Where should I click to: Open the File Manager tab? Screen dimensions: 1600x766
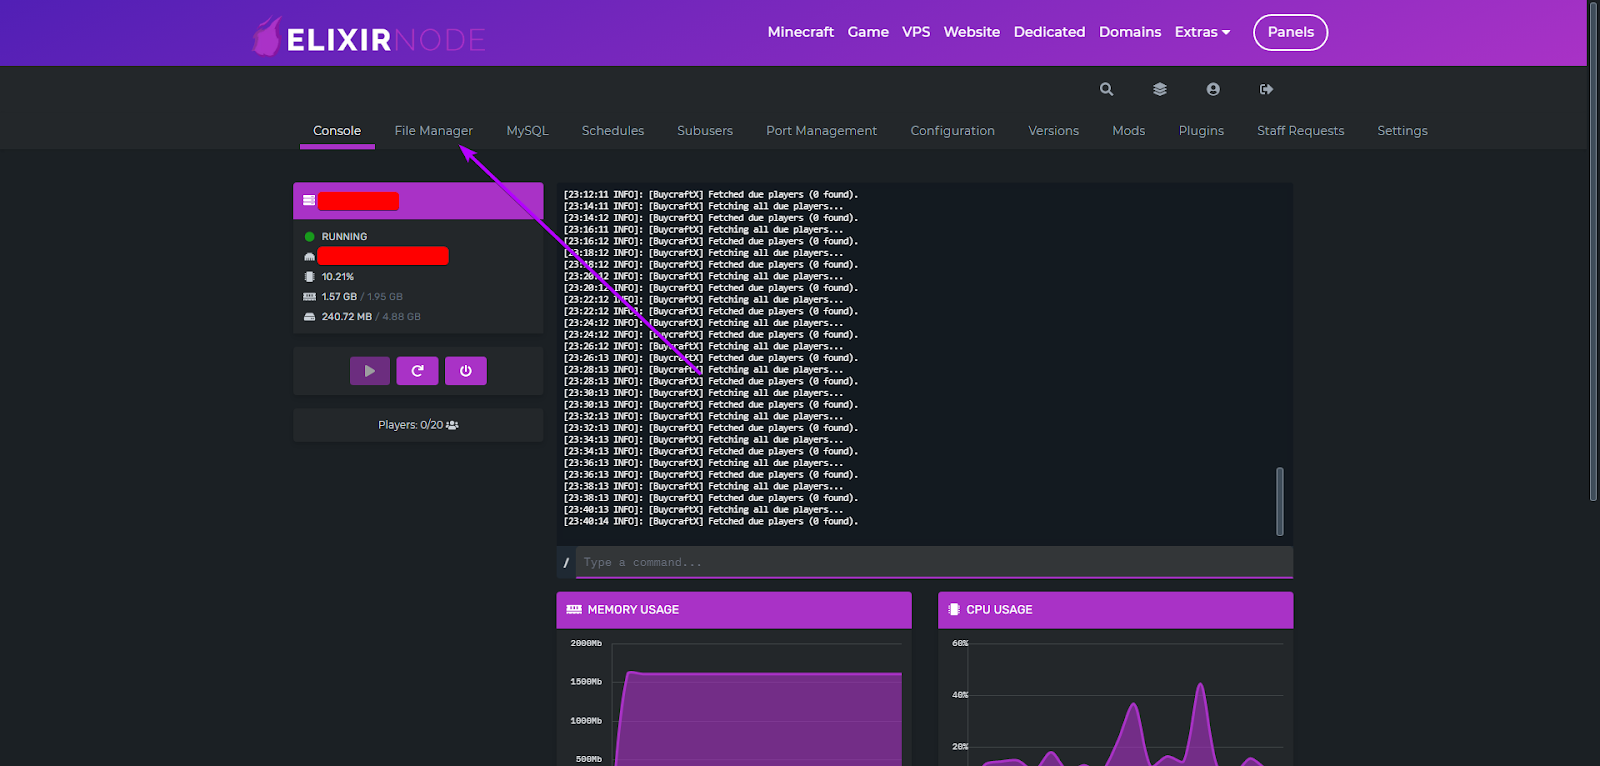click(434, 131)
